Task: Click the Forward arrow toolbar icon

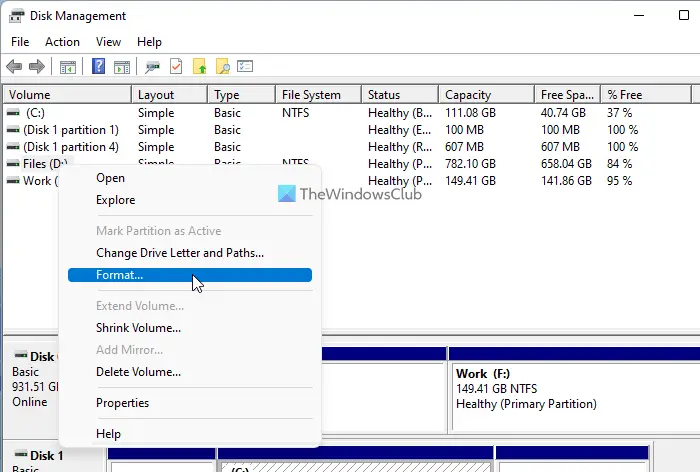Action: (37, 67)
